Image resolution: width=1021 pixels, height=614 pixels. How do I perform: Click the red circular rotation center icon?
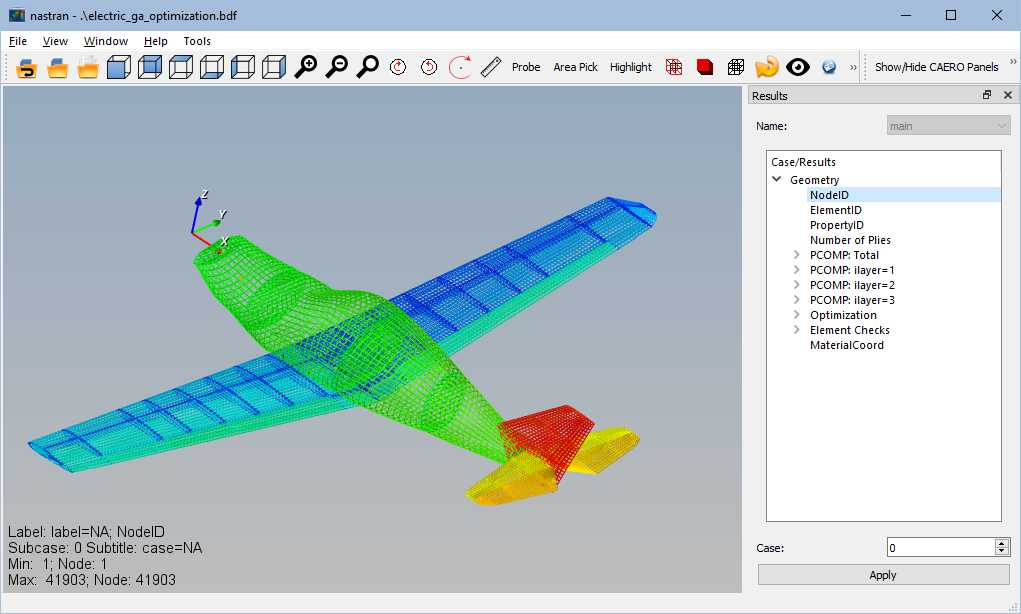click(x=460, y=67)
